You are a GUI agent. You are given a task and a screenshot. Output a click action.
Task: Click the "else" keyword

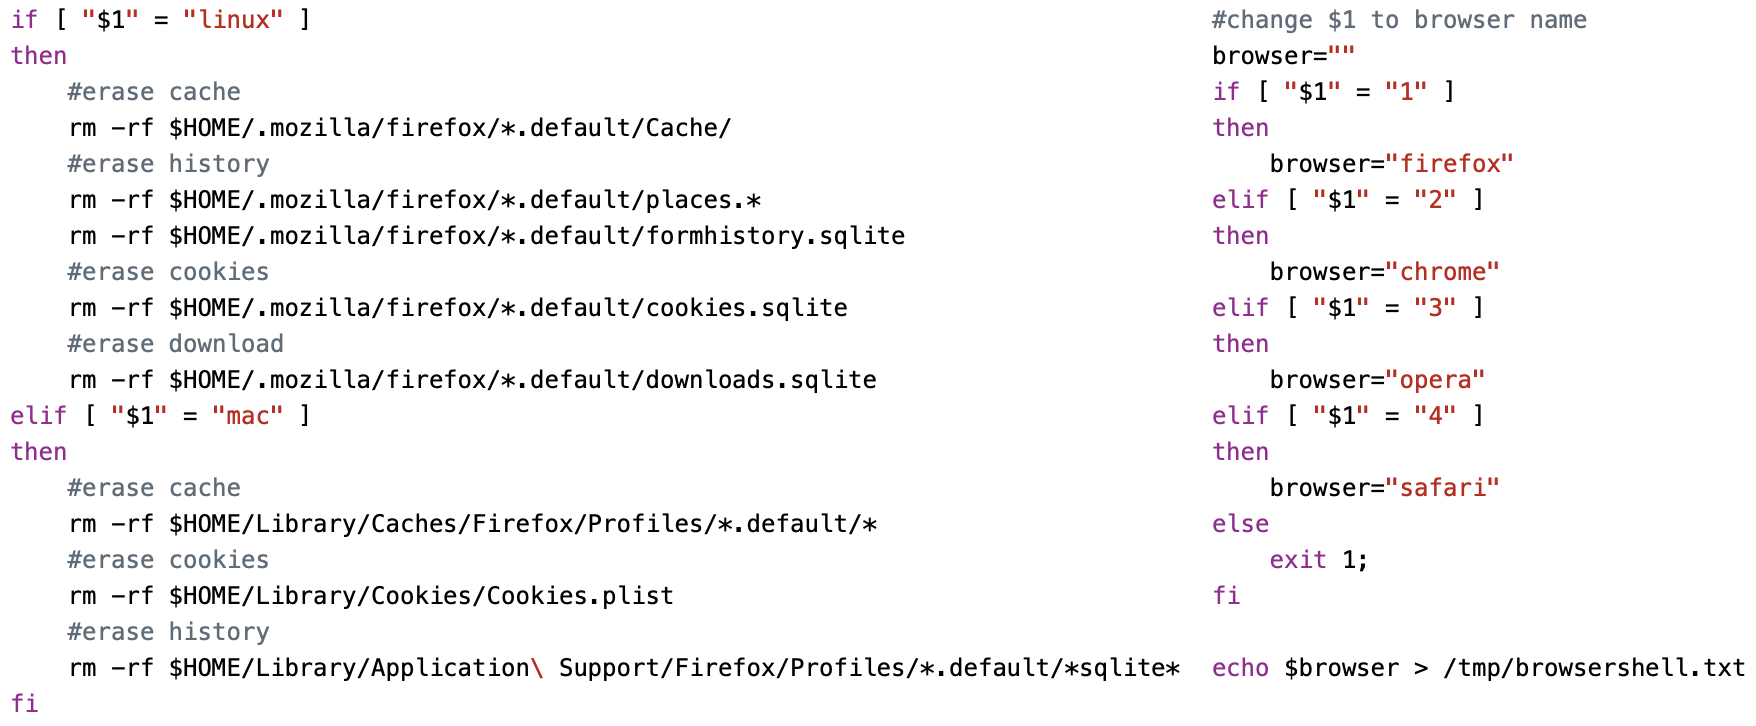point(1240,524)
